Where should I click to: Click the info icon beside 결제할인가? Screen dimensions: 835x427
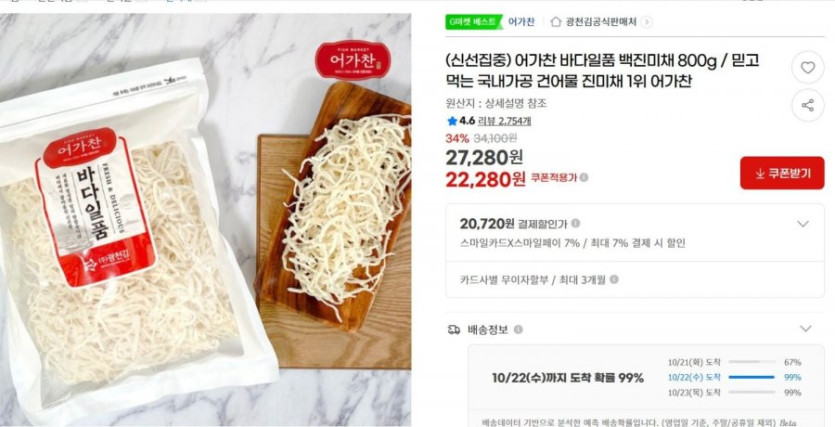[576, 224]
